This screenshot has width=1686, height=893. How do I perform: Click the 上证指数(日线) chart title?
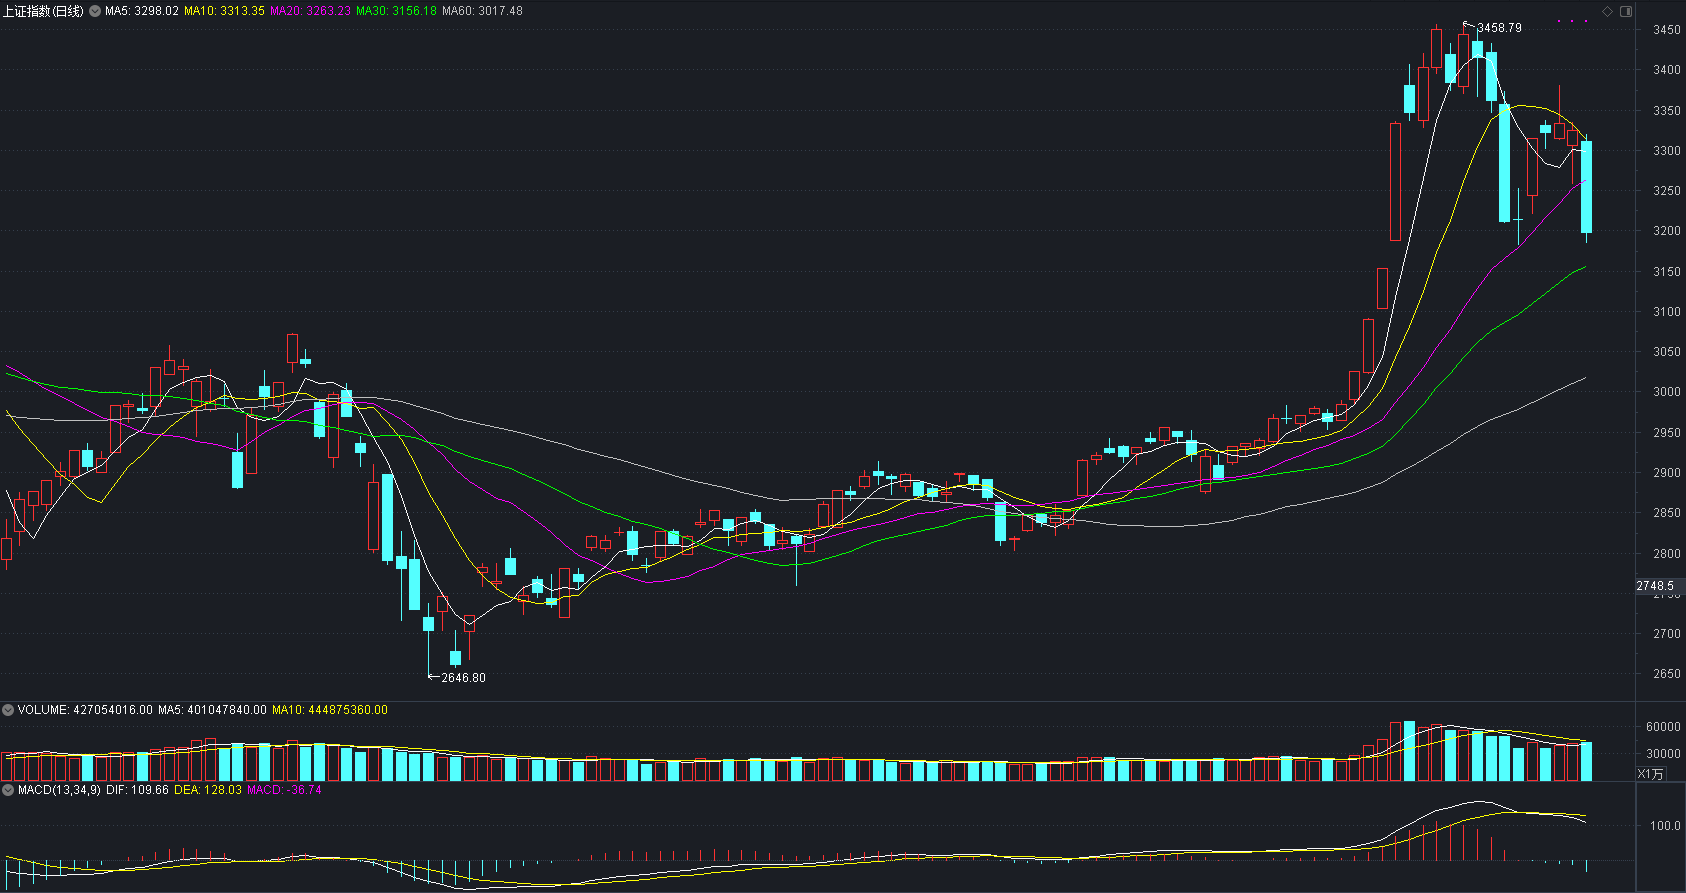[x=43, y=11]
